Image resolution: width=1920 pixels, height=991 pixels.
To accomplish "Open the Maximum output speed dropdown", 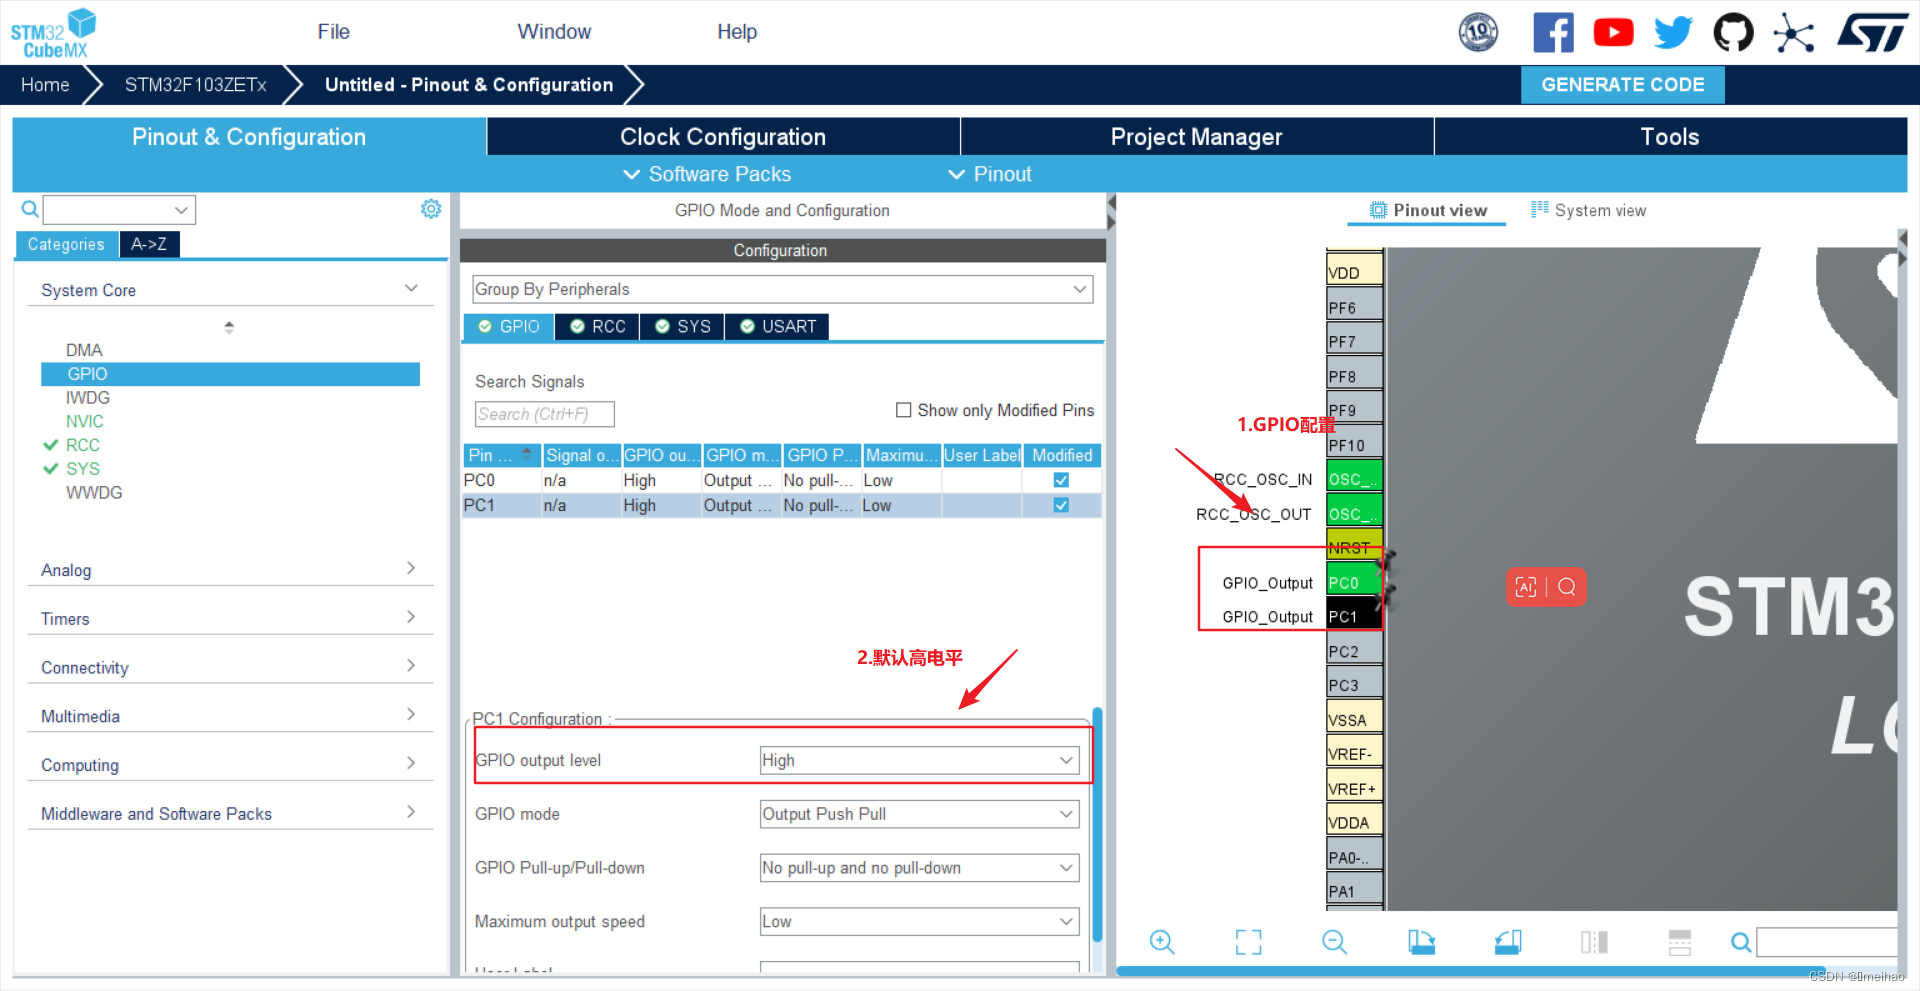I will coord(919,922).
